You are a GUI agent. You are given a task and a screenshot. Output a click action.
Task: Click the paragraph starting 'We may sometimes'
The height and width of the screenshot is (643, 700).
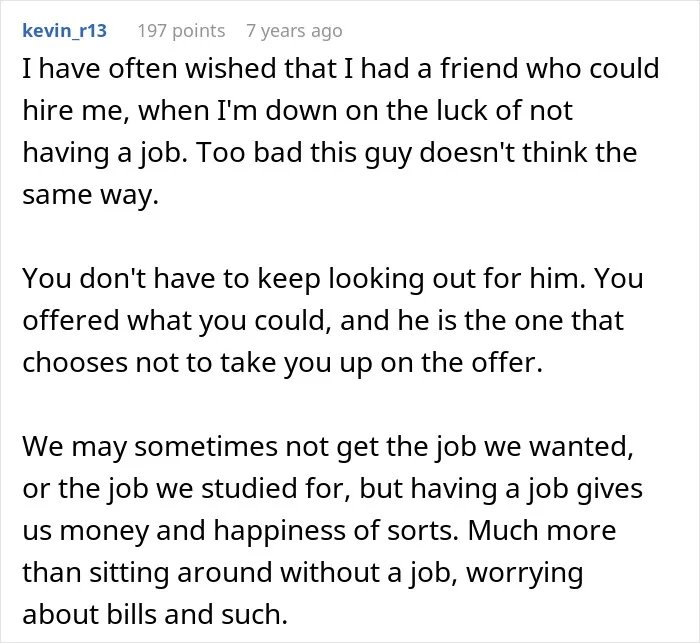pyautogui.click(x=333, y=530)
